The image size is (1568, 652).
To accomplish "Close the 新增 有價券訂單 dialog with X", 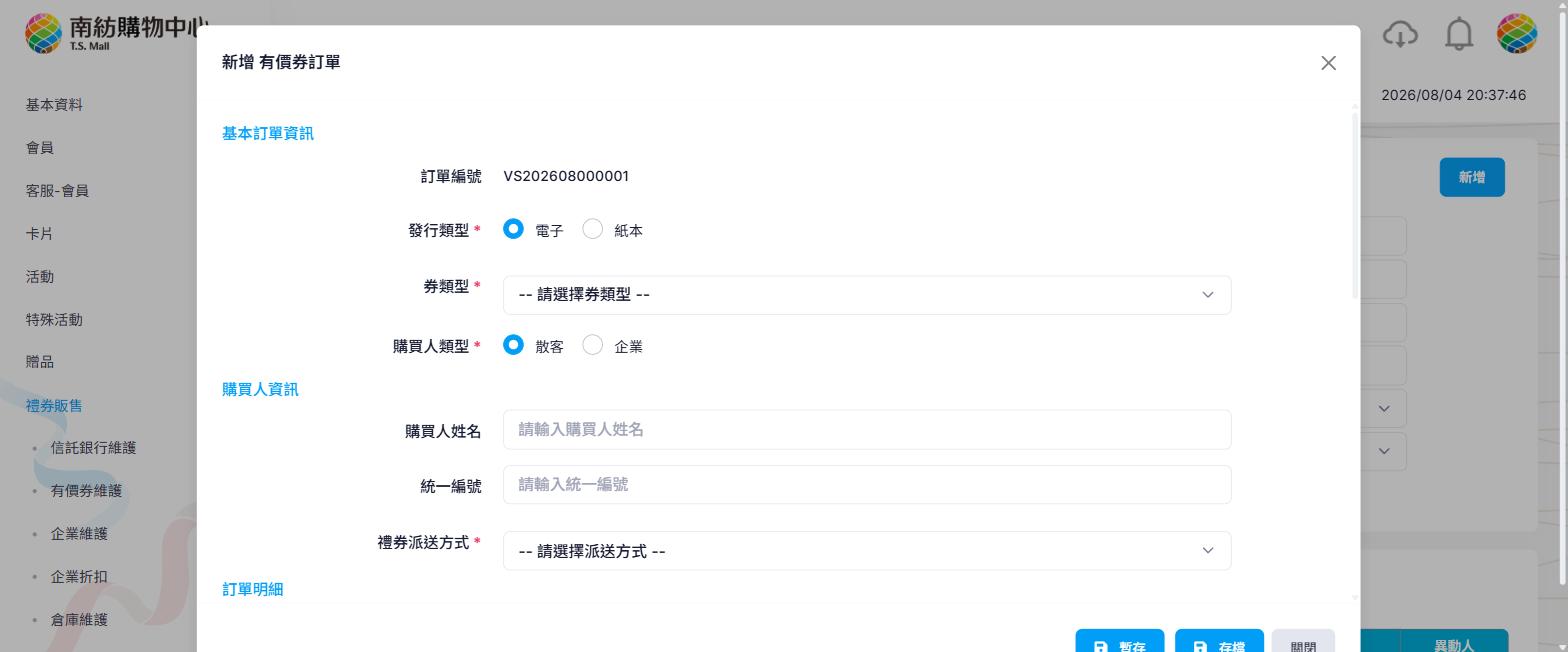I will pyautogui.click(x=1328, y=63).
